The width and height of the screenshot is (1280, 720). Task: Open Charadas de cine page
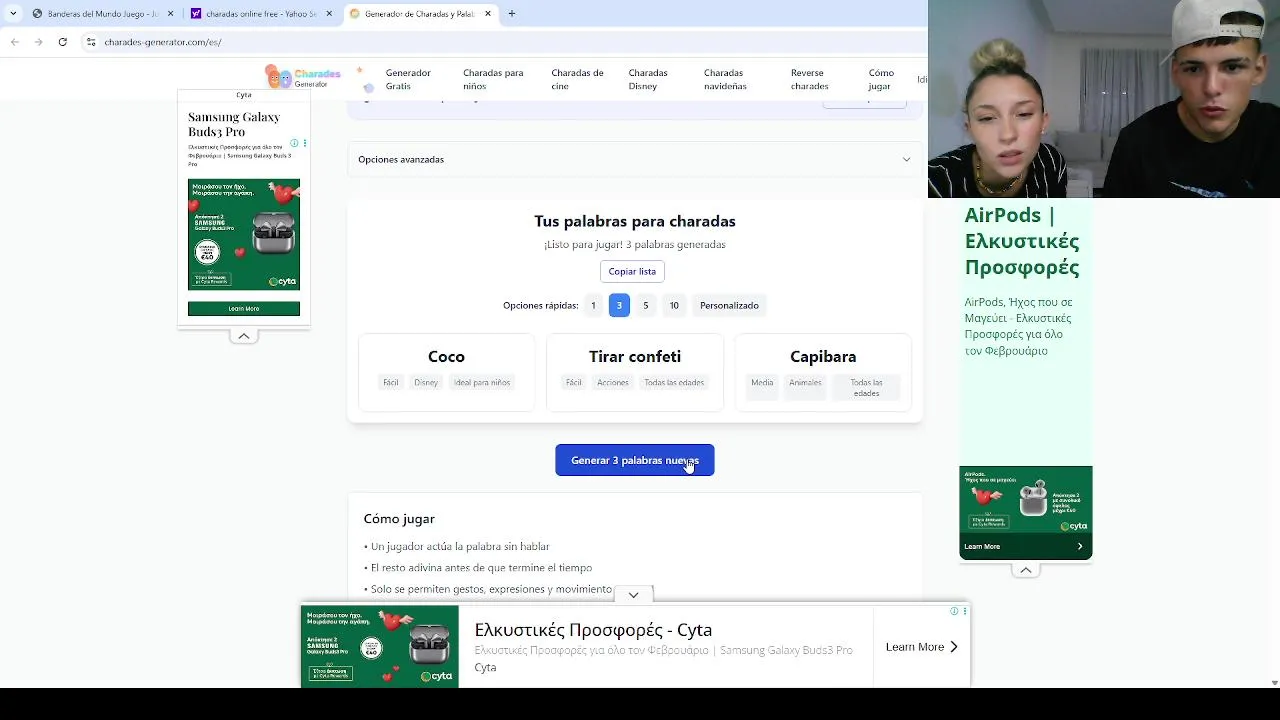pos(577,79)
